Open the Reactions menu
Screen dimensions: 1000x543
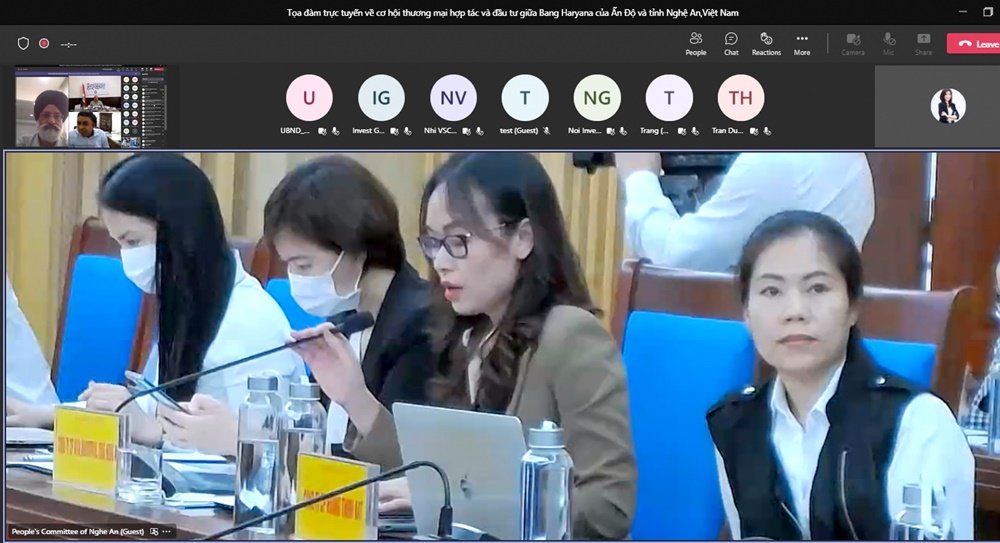766,43
